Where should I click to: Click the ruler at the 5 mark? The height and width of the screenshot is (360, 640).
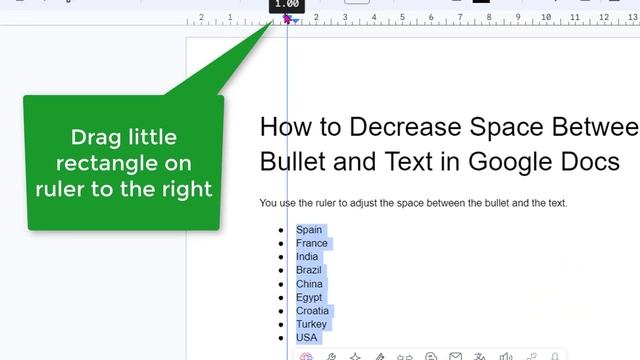click(x=402, y=18)
